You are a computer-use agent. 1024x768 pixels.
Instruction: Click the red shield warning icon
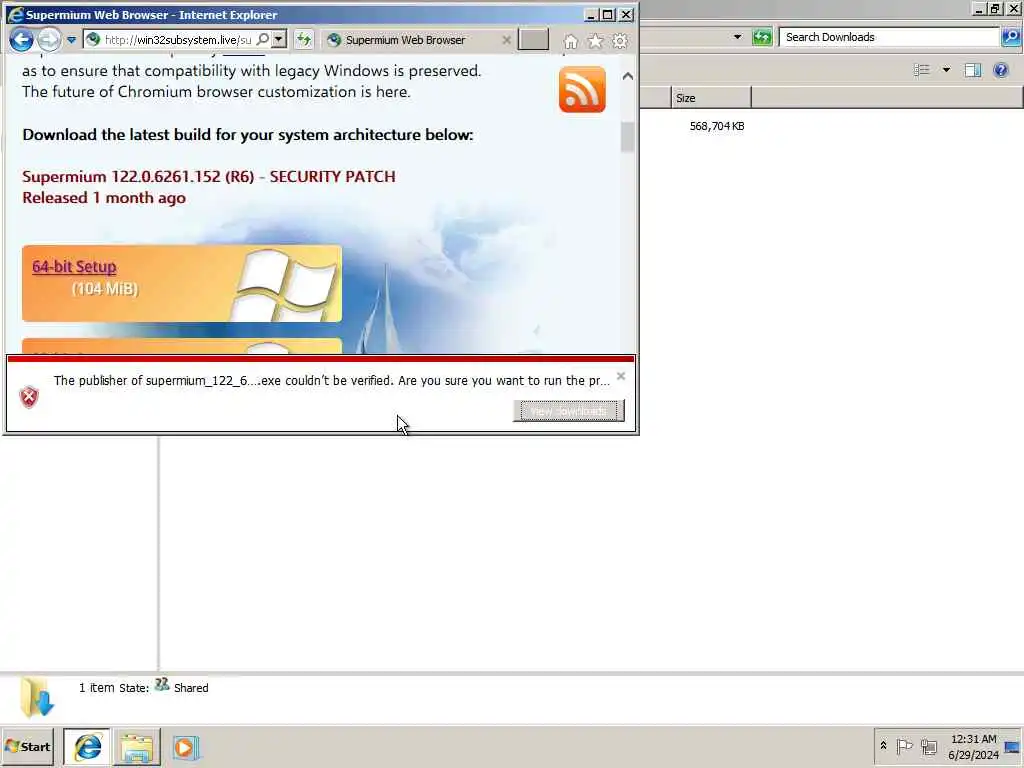point(29,396)
